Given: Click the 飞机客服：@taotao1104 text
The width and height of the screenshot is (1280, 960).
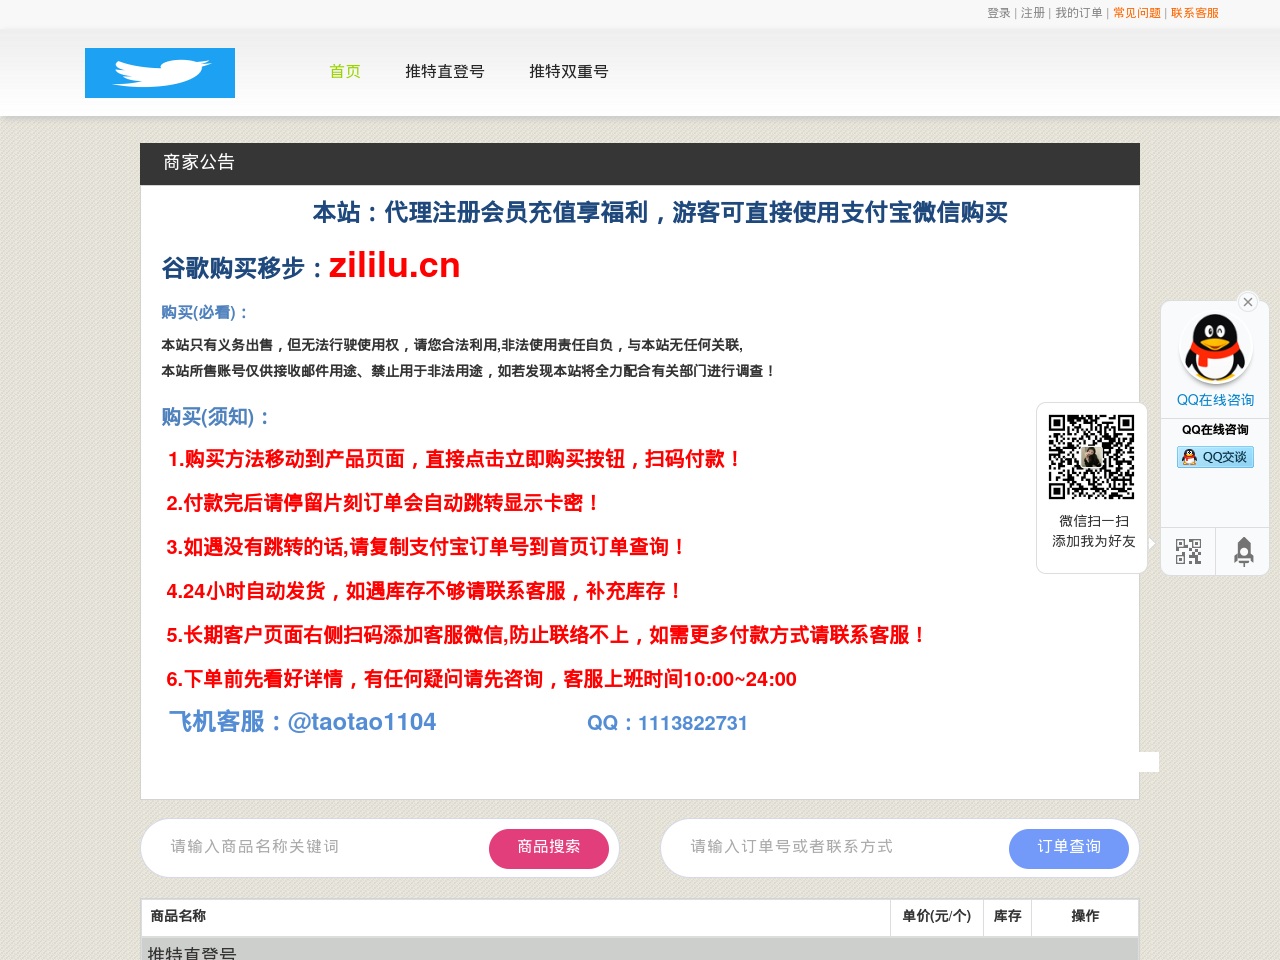Looking at the screenshot, I should [x=302, y=722].
